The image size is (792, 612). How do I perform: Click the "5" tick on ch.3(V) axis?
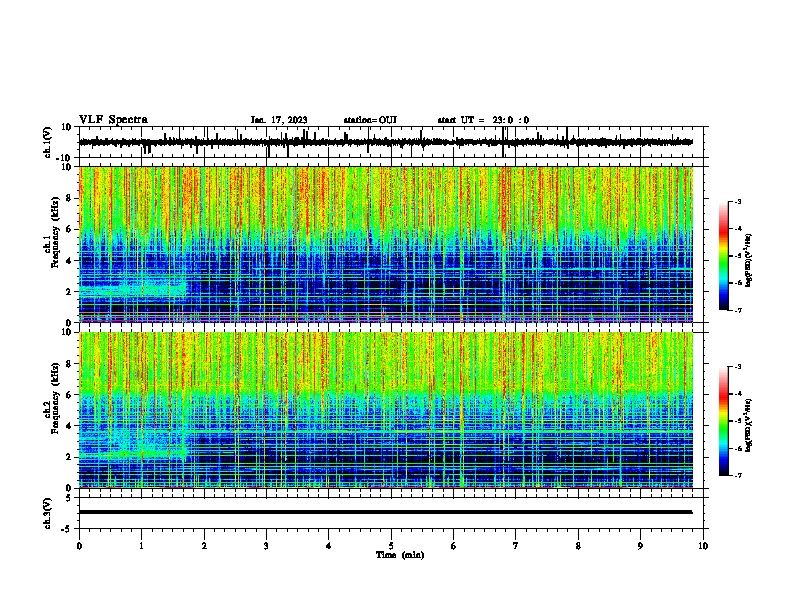point(69,498)
